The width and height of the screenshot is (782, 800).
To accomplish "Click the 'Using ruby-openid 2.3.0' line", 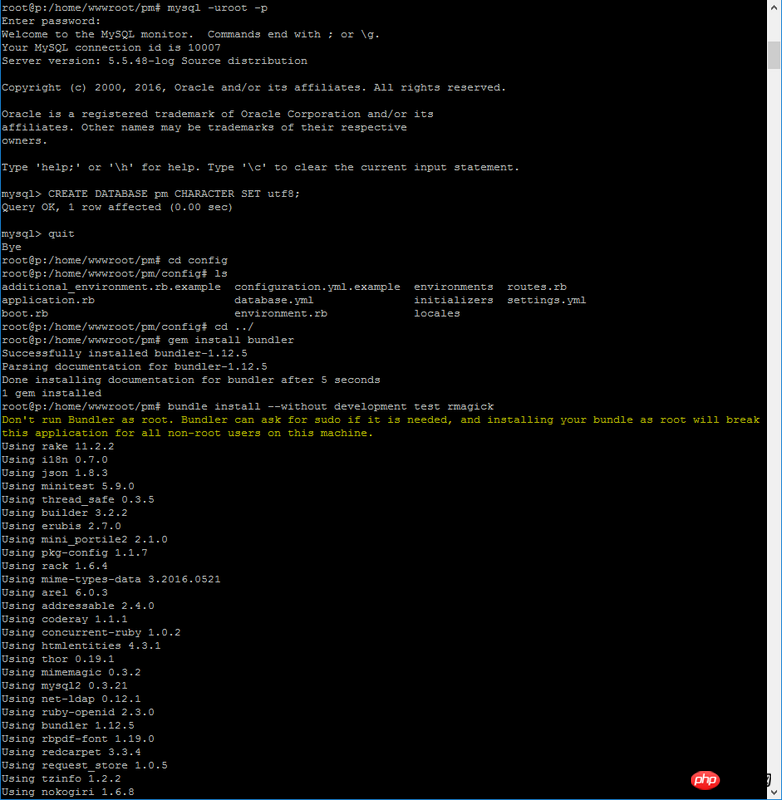I will pos(78,712).
